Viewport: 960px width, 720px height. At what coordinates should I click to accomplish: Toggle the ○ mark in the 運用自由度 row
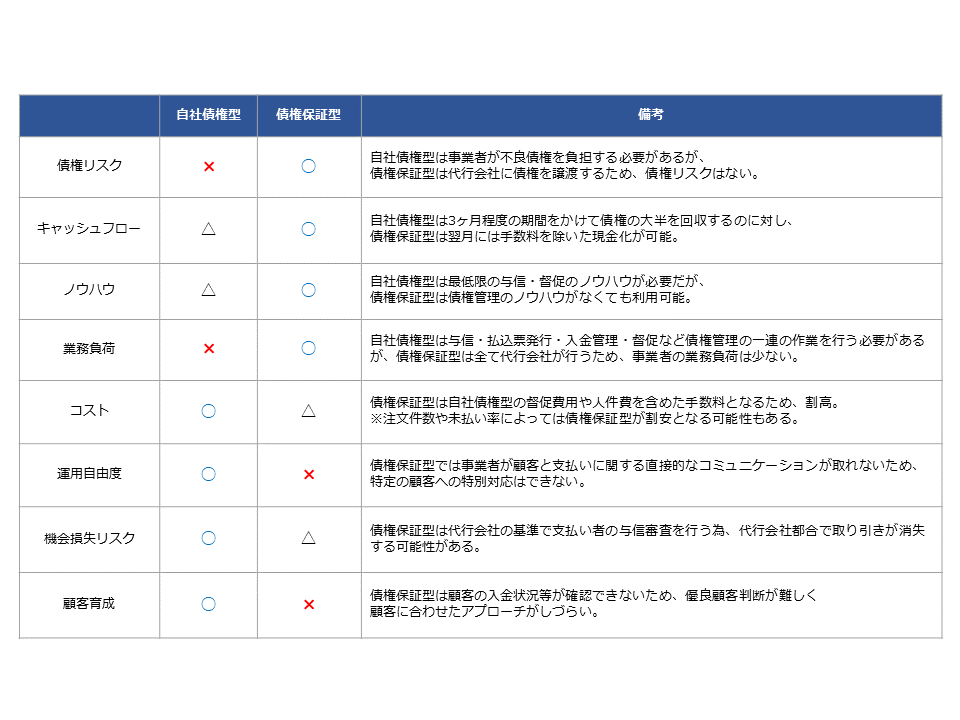point(208,474)
